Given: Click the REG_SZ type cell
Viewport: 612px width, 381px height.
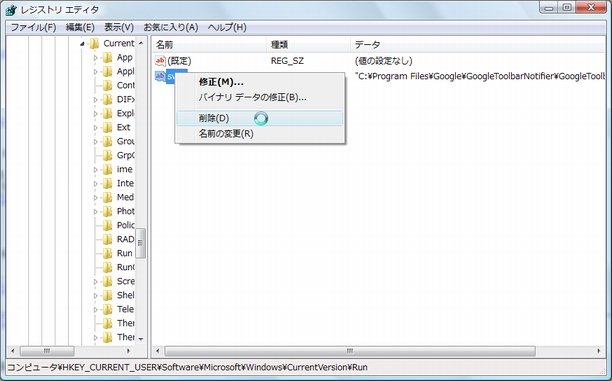Looking at the screenshot, I should coord(287,61).
